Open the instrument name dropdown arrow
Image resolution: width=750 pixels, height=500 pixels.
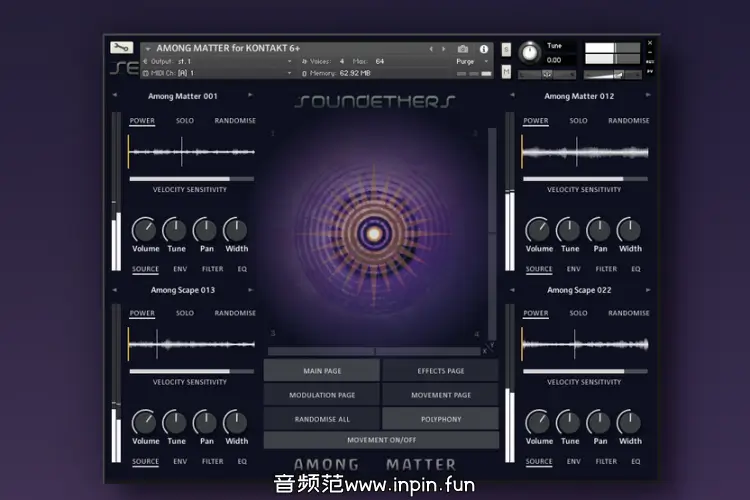point(148,49)
